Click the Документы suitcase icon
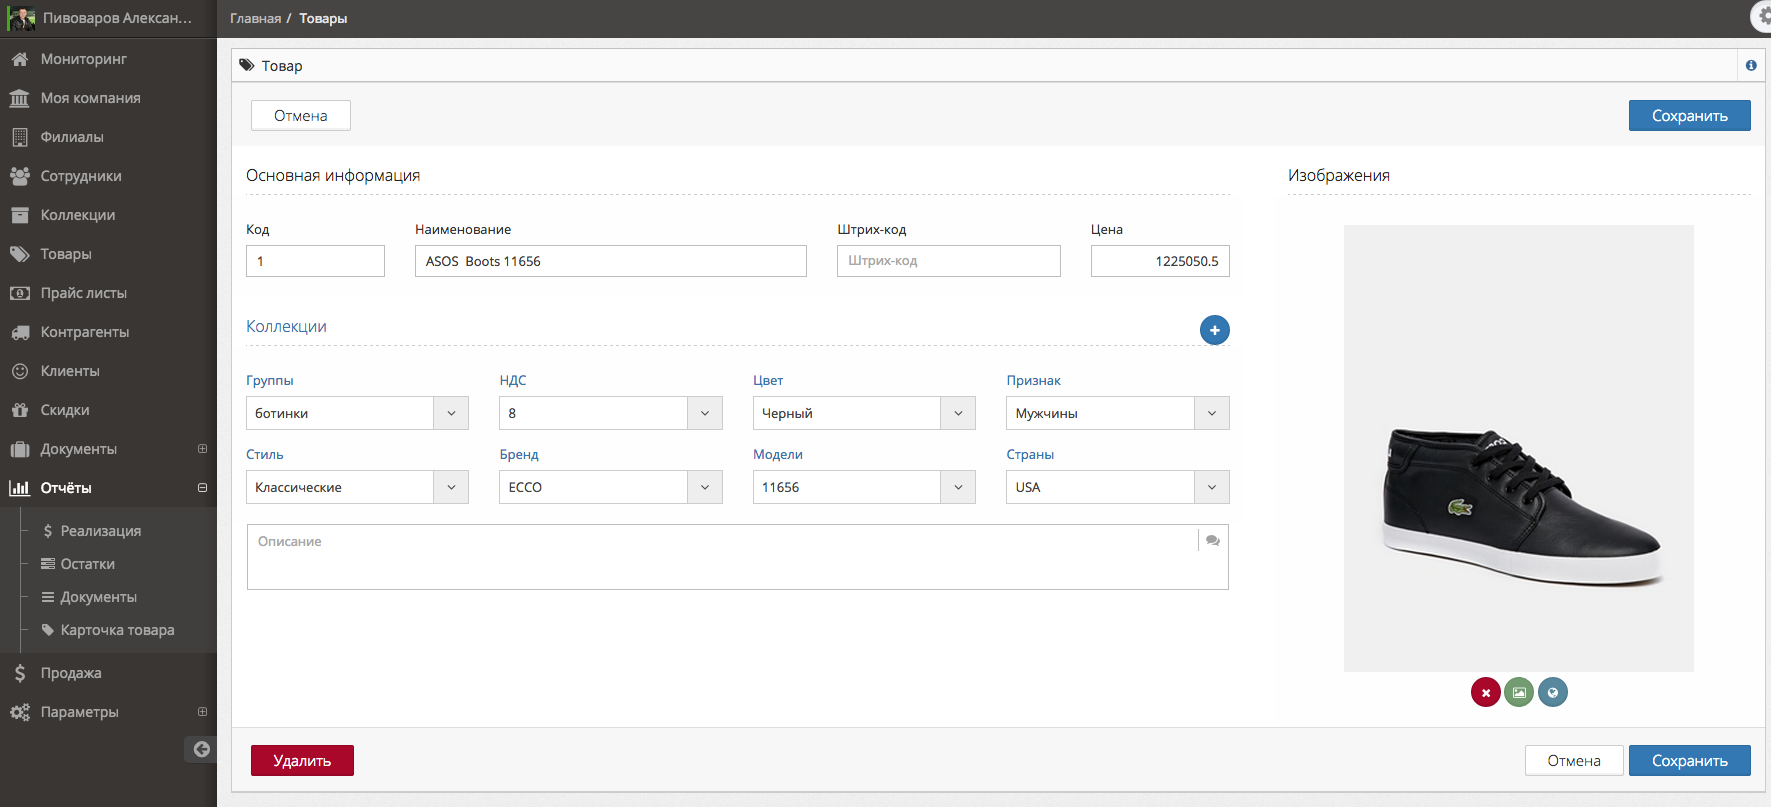Viewport: 1771px width, 807px height. pos(19,449)
